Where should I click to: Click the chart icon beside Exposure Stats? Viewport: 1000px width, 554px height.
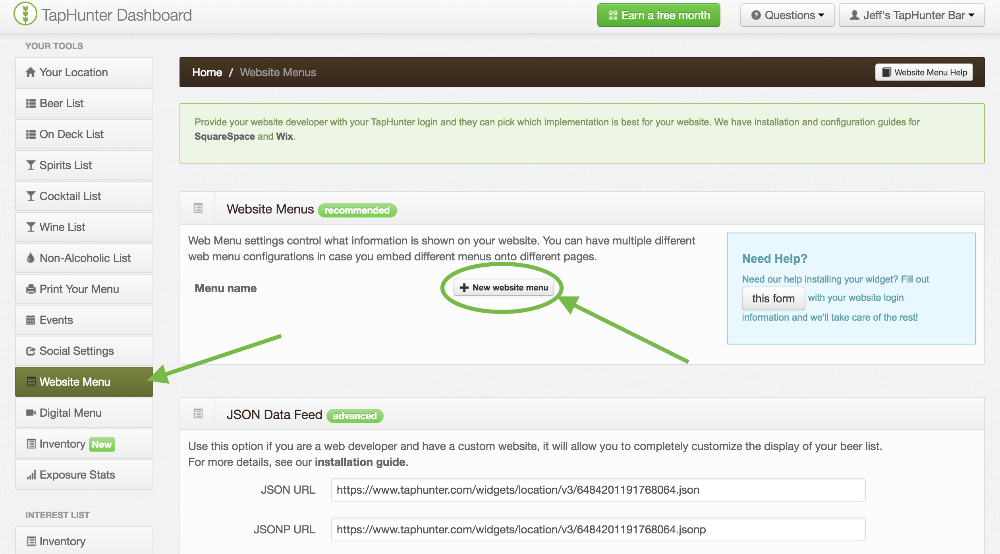coord(31,475)
